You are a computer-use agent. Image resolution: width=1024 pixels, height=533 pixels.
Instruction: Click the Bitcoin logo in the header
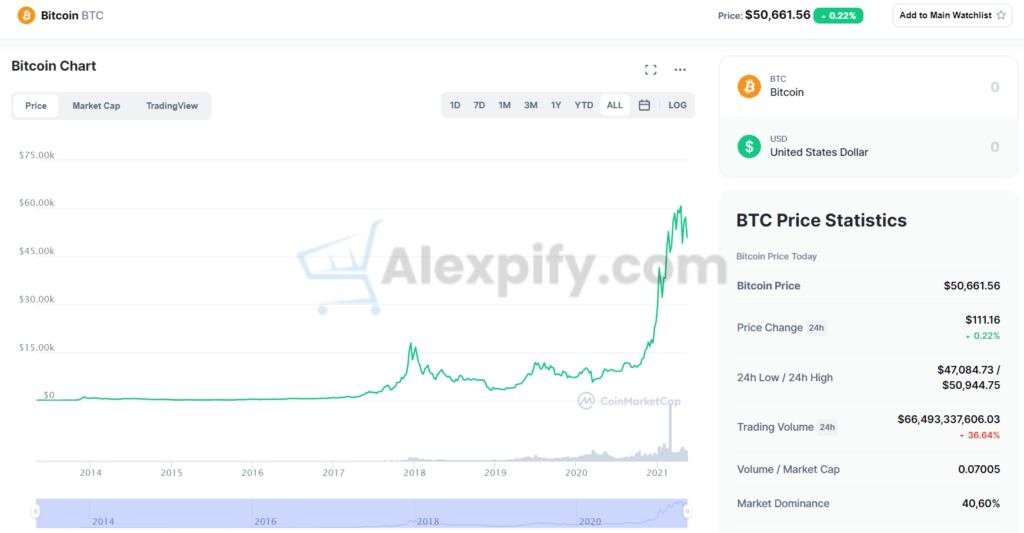click(26, 16)
